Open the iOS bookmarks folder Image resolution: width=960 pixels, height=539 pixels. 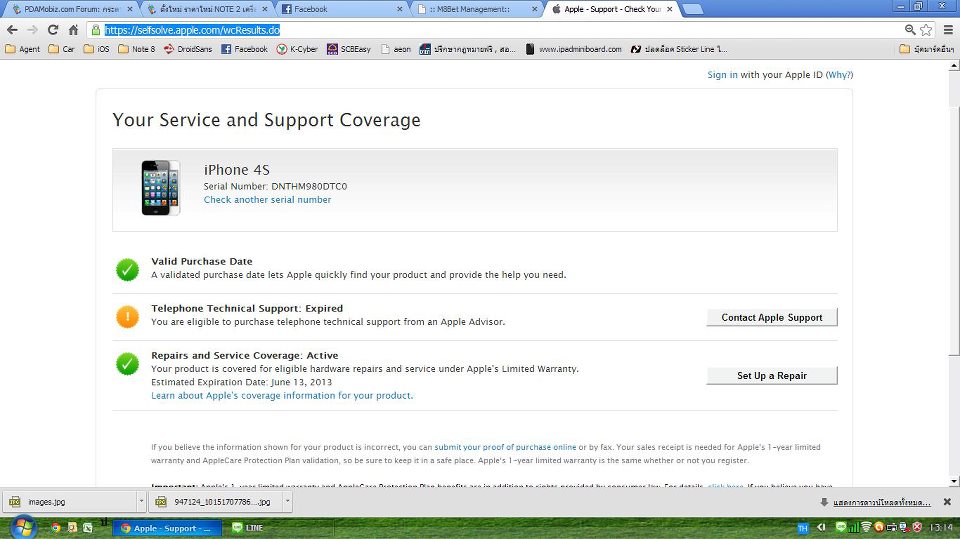96,49
